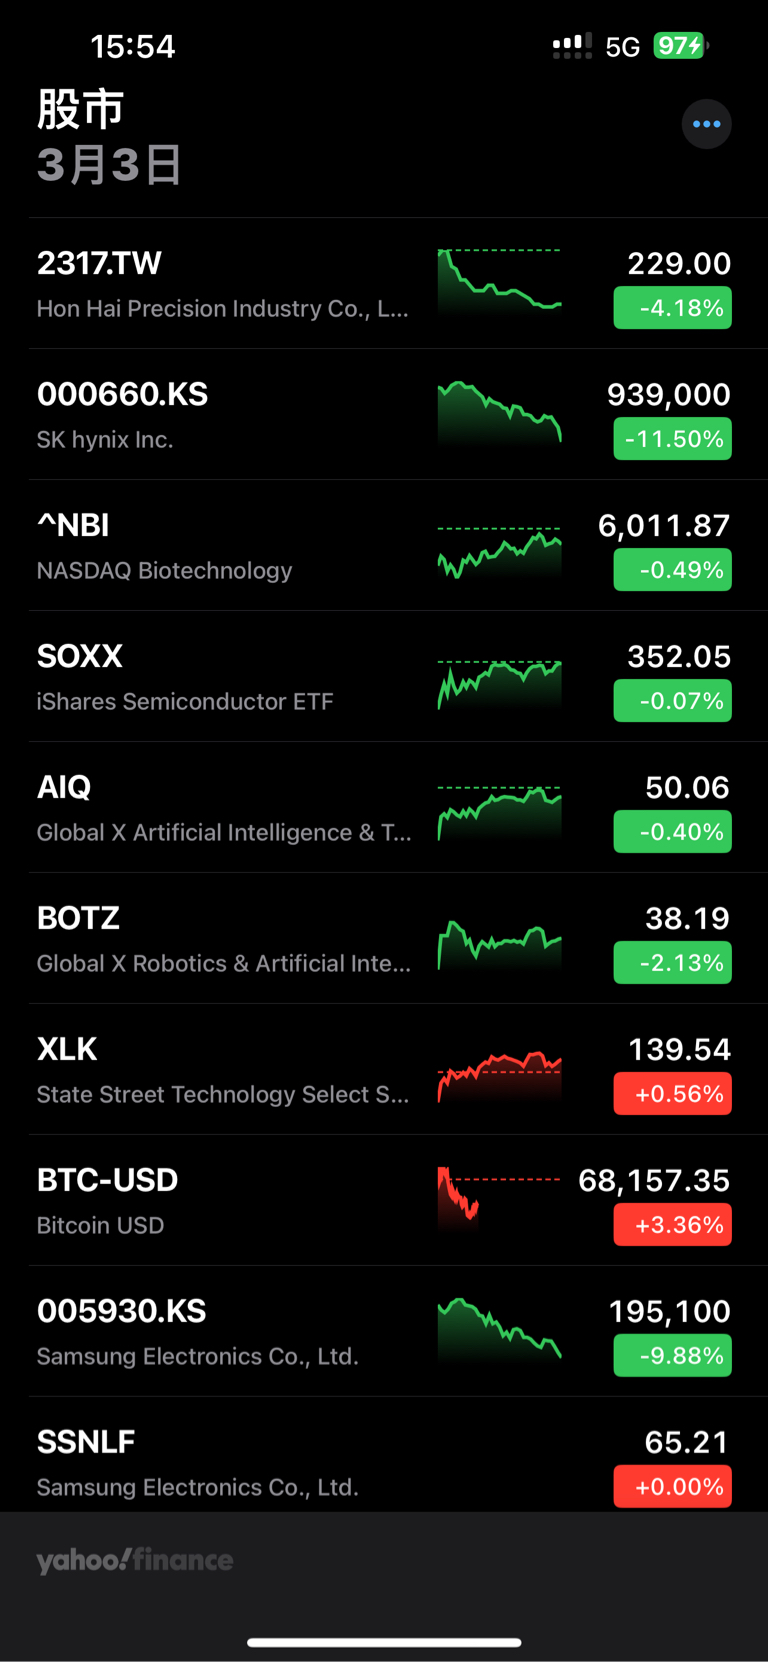
Task: Open the three-dot more options menu
Action: click(706, 124)
